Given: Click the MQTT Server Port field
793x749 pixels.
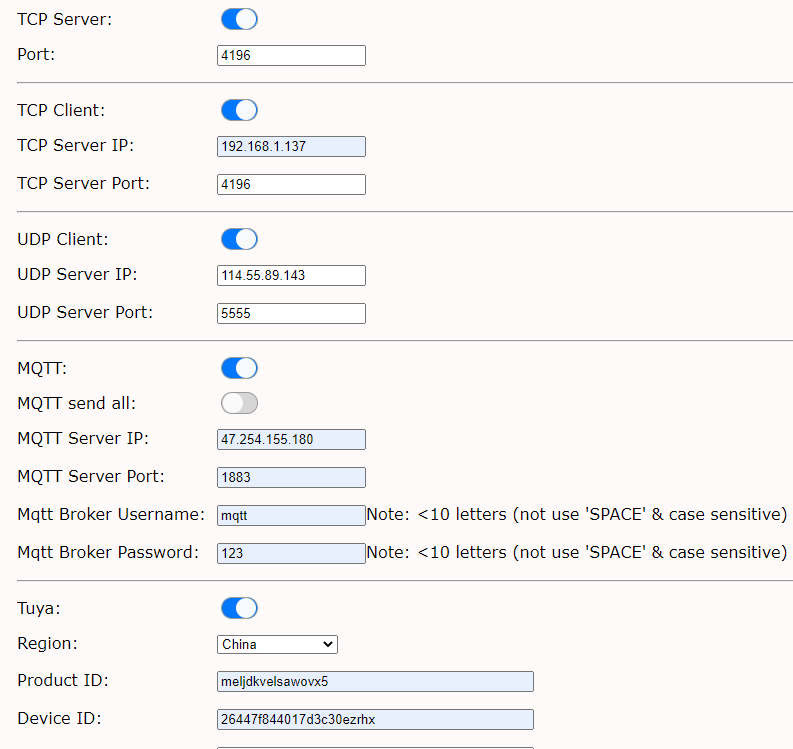Looking at the screenshot, I should point(291,478).
